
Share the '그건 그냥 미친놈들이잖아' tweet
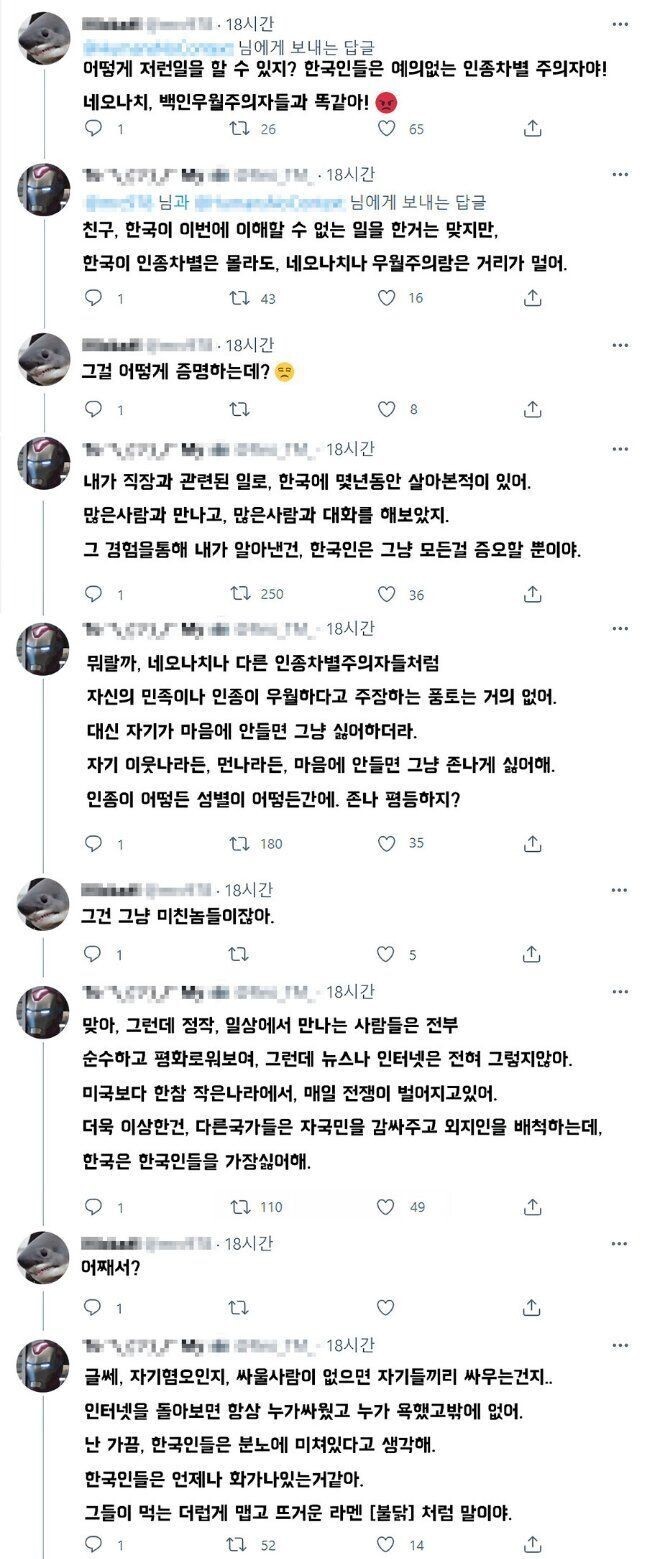pos(533,955)
